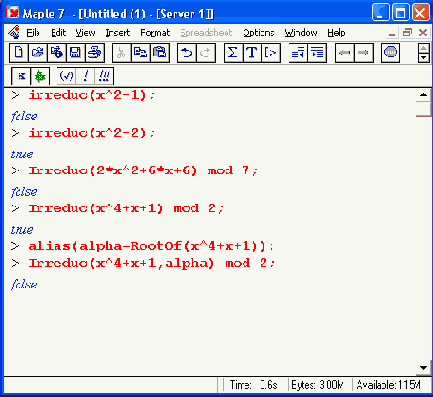Screen dimensions: 433x397
Task: Undo the last action with the undo arrow
Action: (x=187, y=53)
